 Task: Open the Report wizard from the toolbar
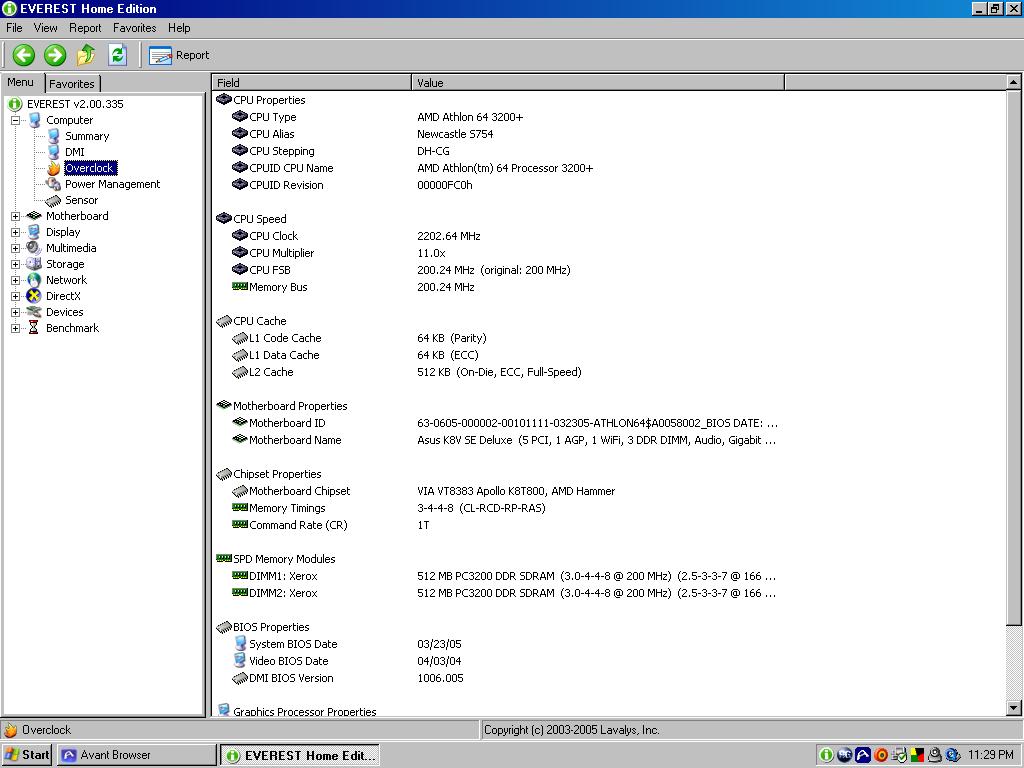pos(179,56)
